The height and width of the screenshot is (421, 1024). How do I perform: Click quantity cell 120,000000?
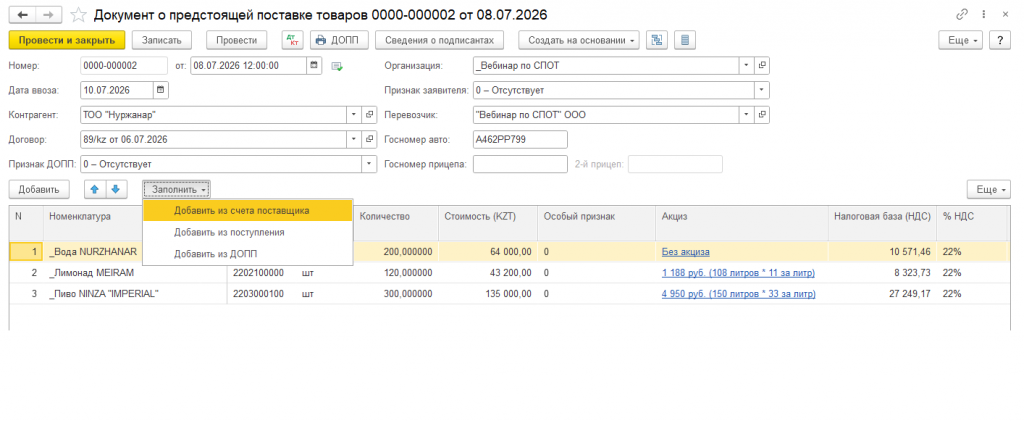[396, 273]
